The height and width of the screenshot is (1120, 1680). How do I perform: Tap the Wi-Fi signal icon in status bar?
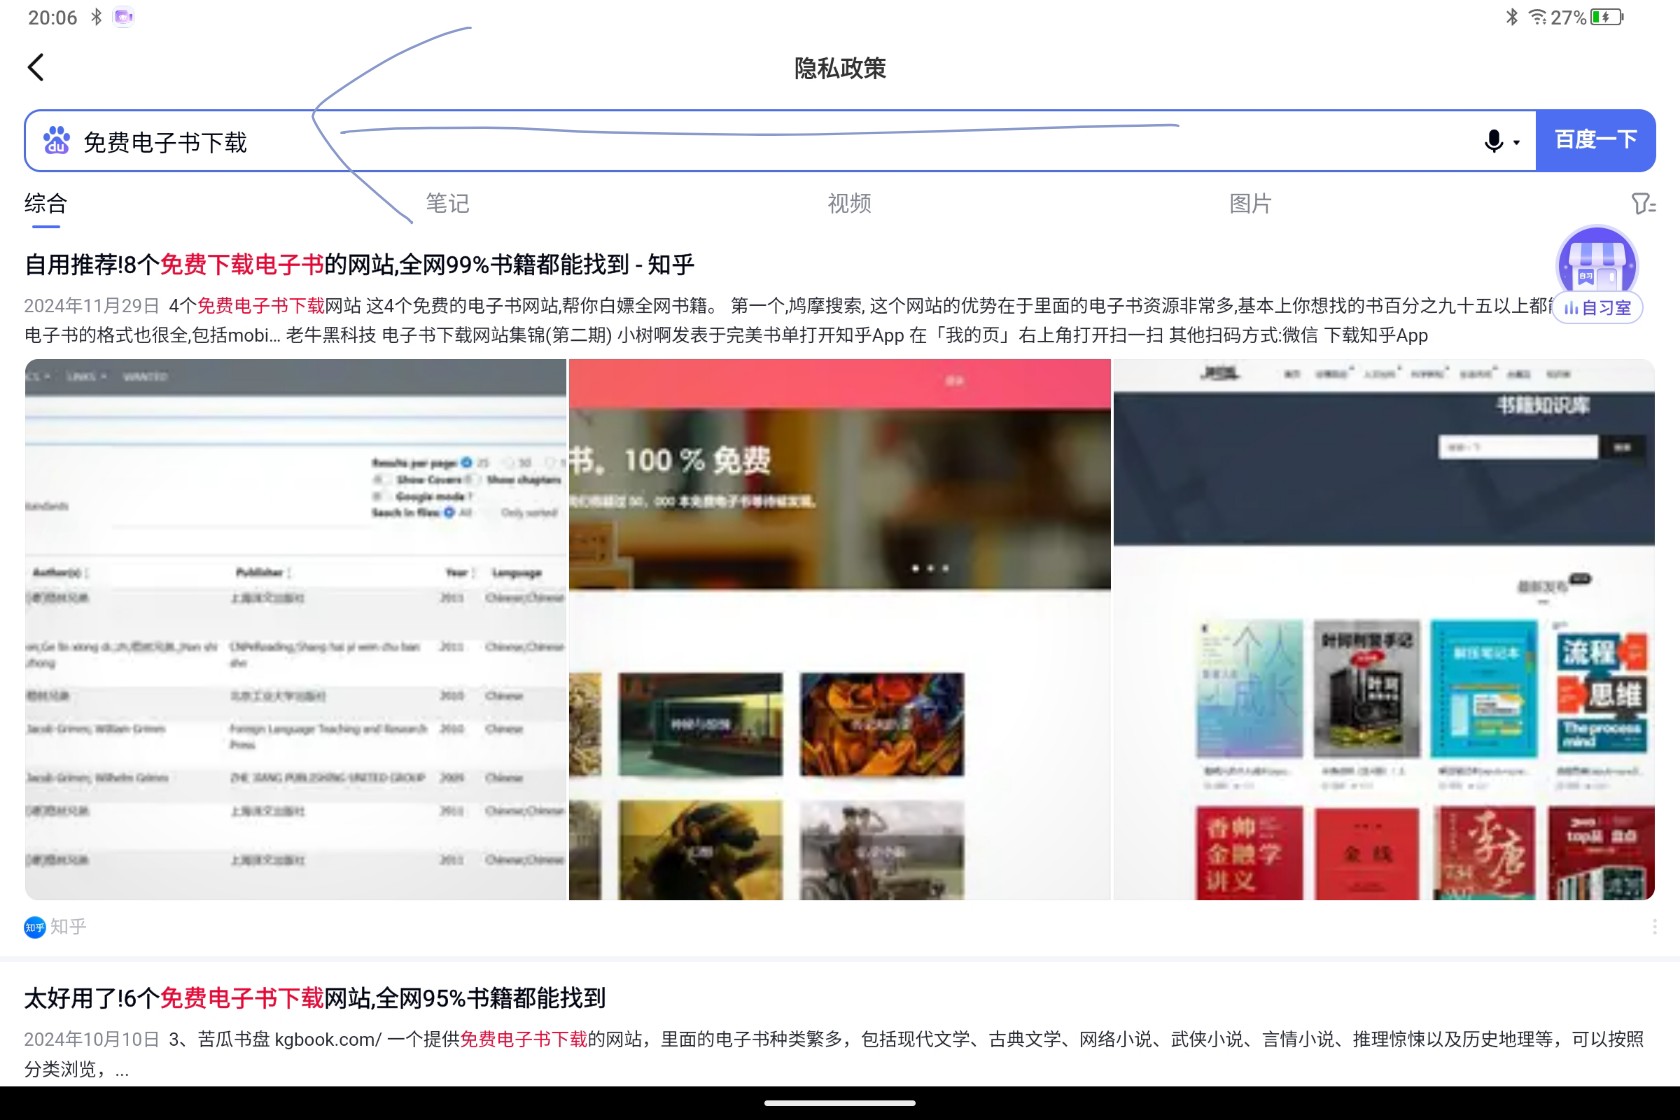click(1538, 17)
